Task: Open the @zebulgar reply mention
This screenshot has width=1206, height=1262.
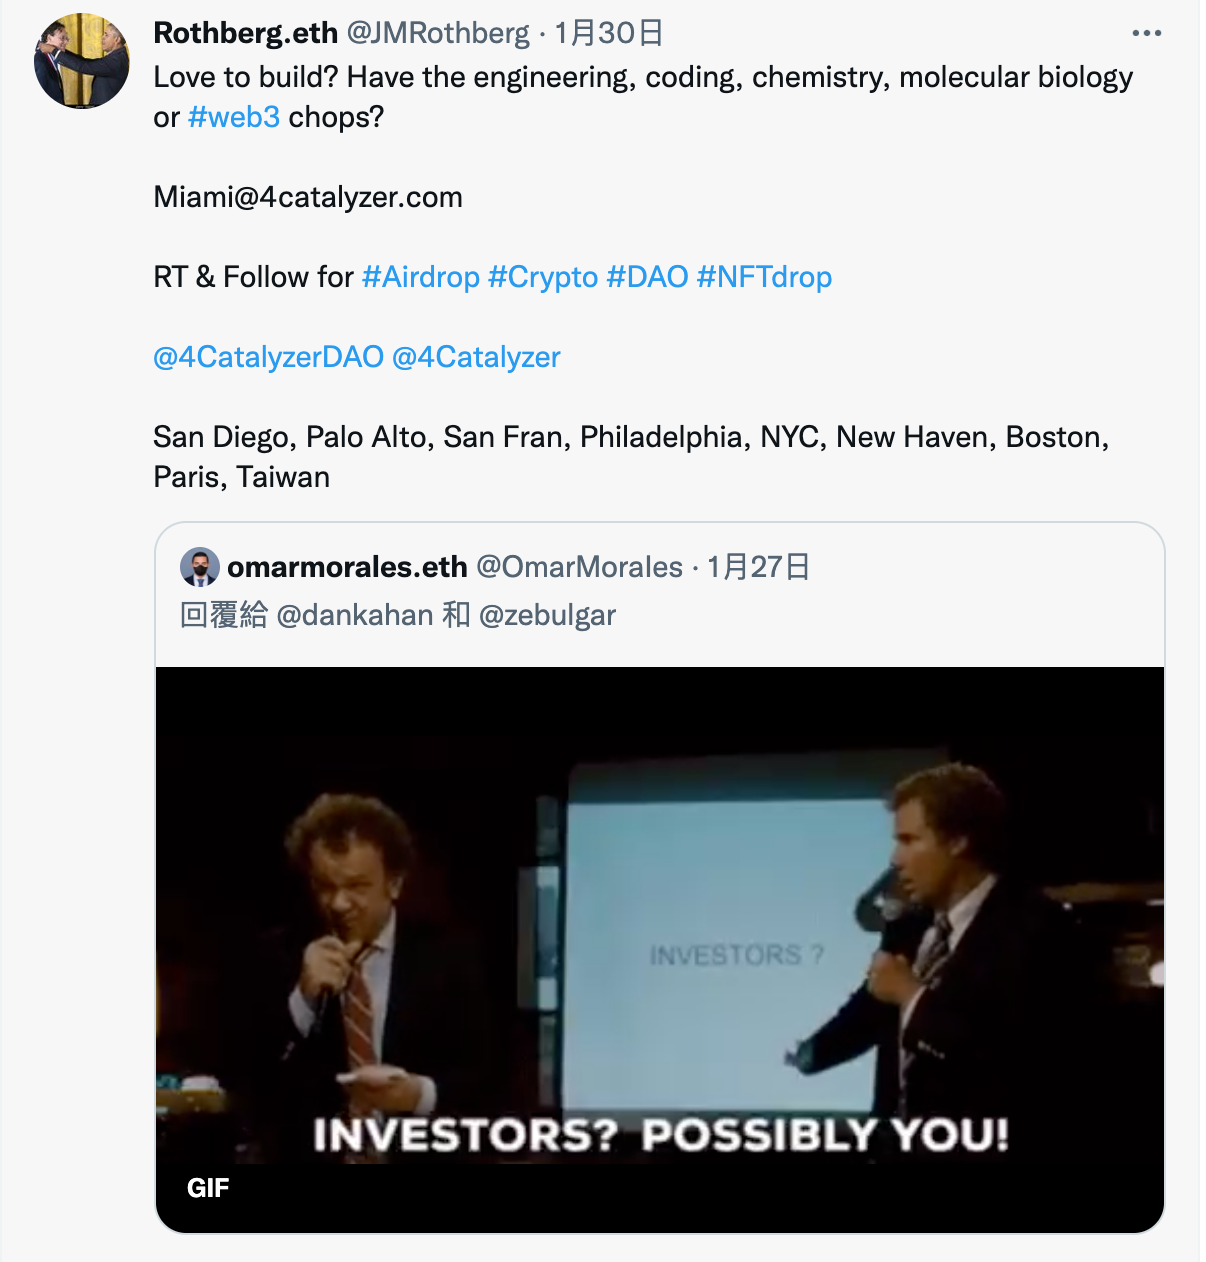Action: pyautogui.click(x=547, y=614)
